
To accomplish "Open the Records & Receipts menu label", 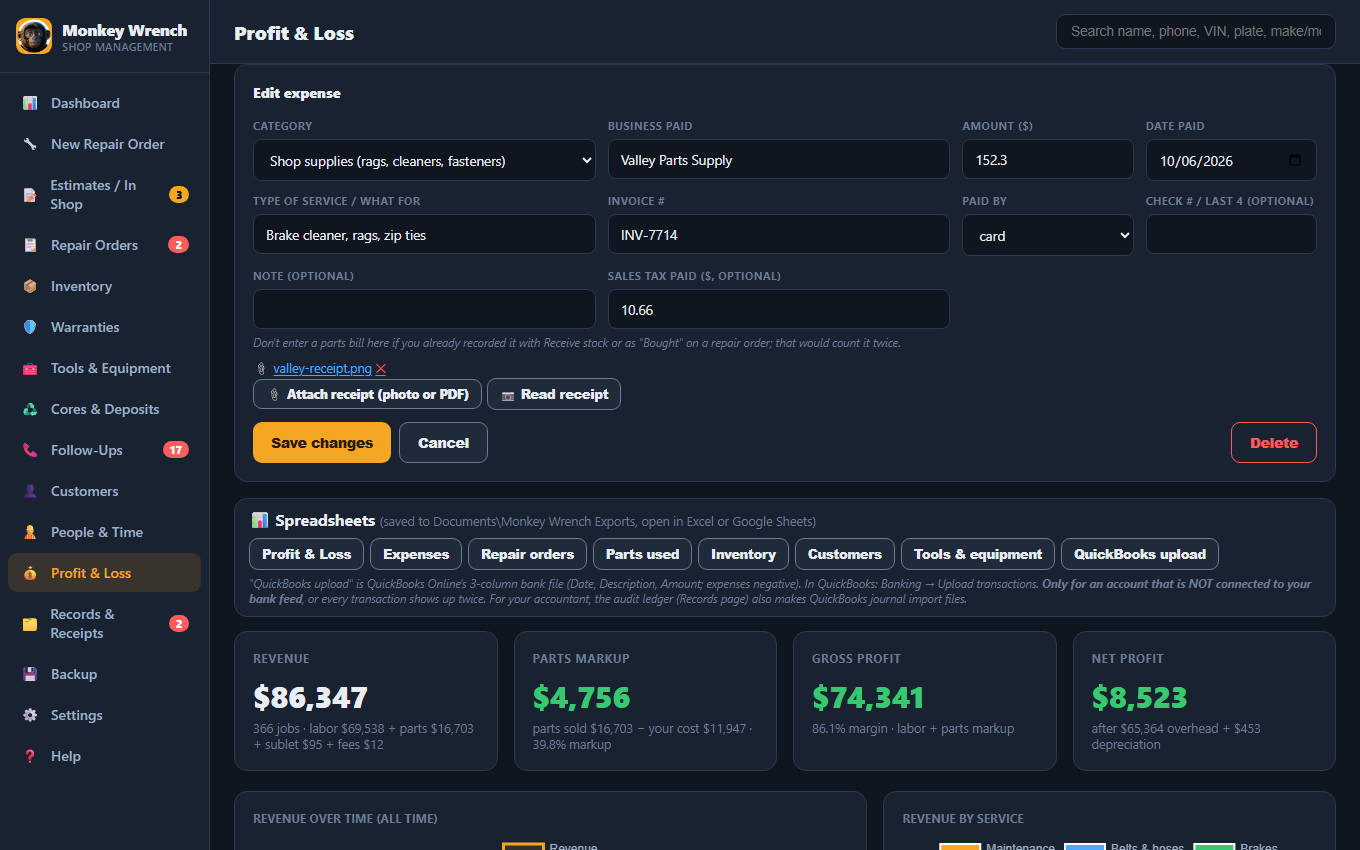I will (x=83, y=624).
